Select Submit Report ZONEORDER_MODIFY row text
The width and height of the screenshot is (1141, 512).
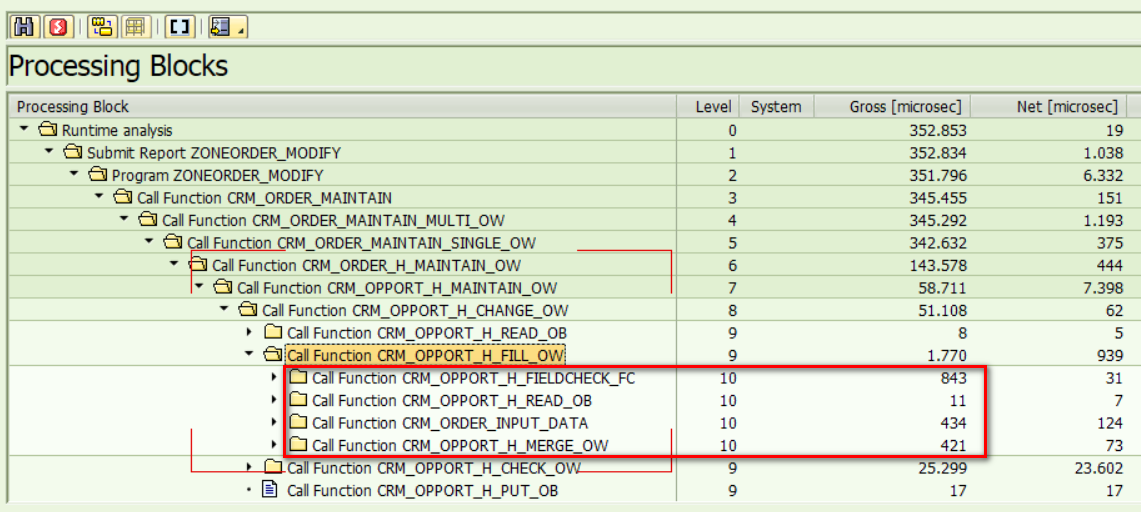coord(214,153)
